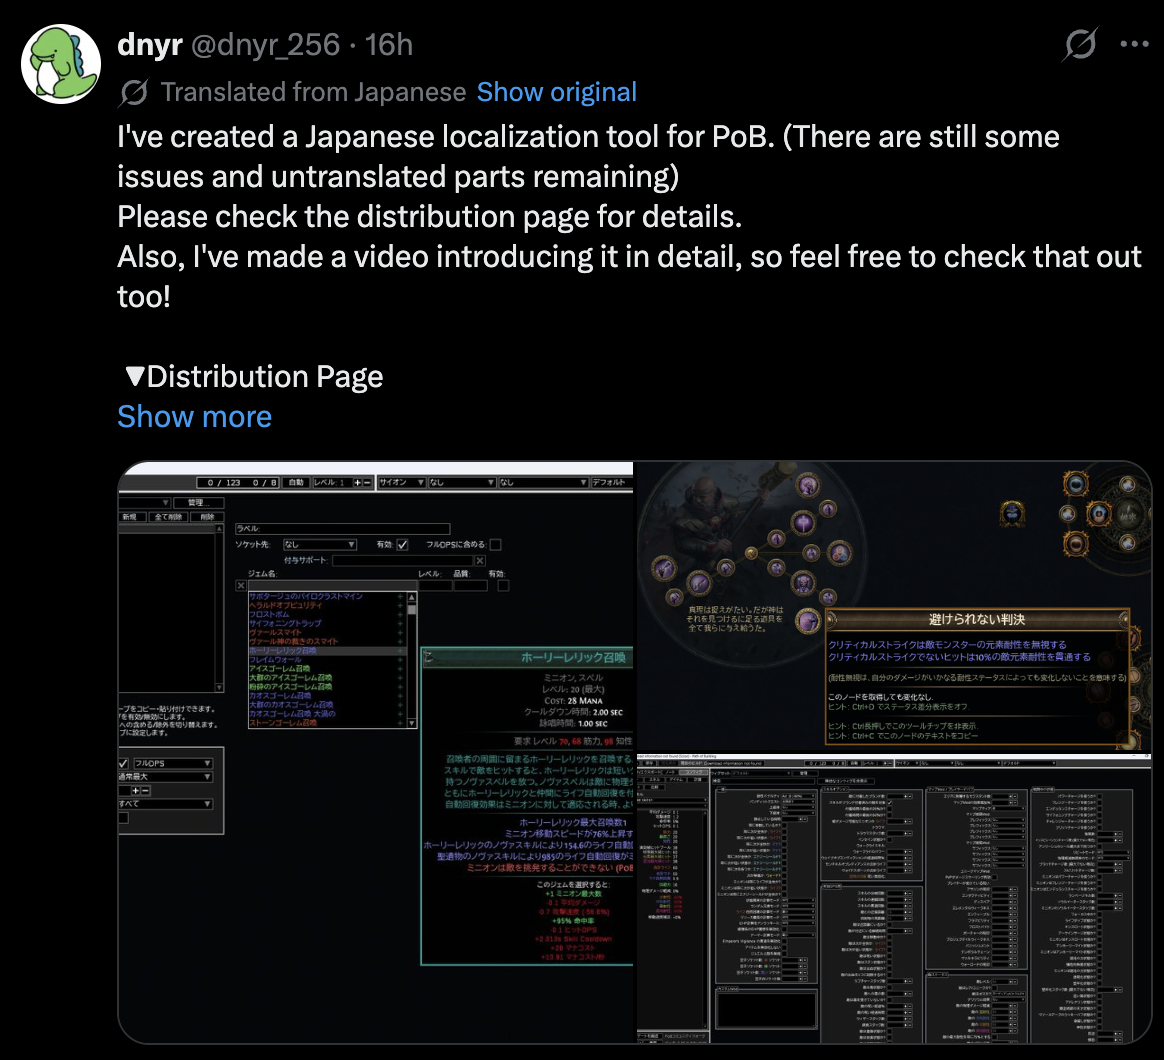
Task: Expand the サイオン class dropdown
Action: click(x=402, y=482)
